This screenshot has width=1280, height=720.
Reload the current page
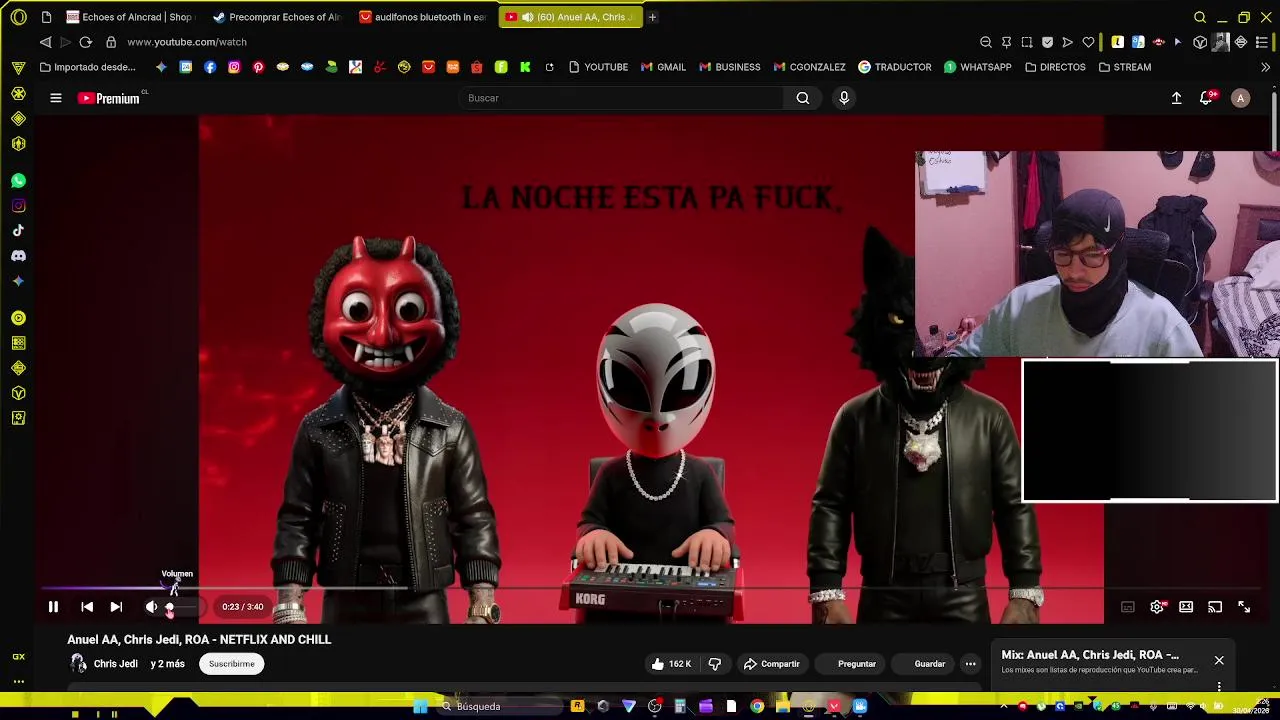[x=85, y=42]
